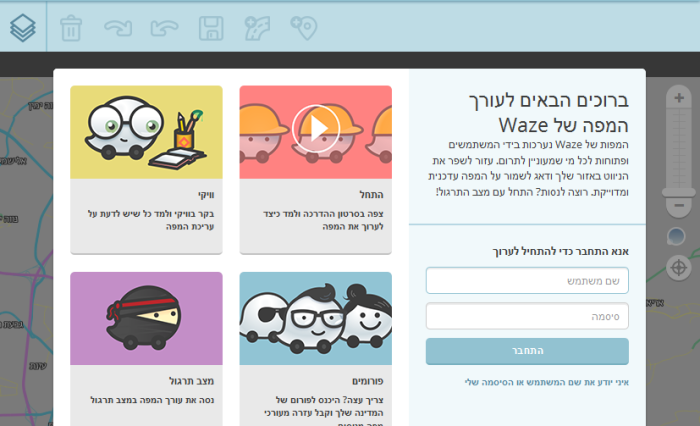The image size is (700, 426).
Task: Open the map layers icon
Action: [23, 28]
